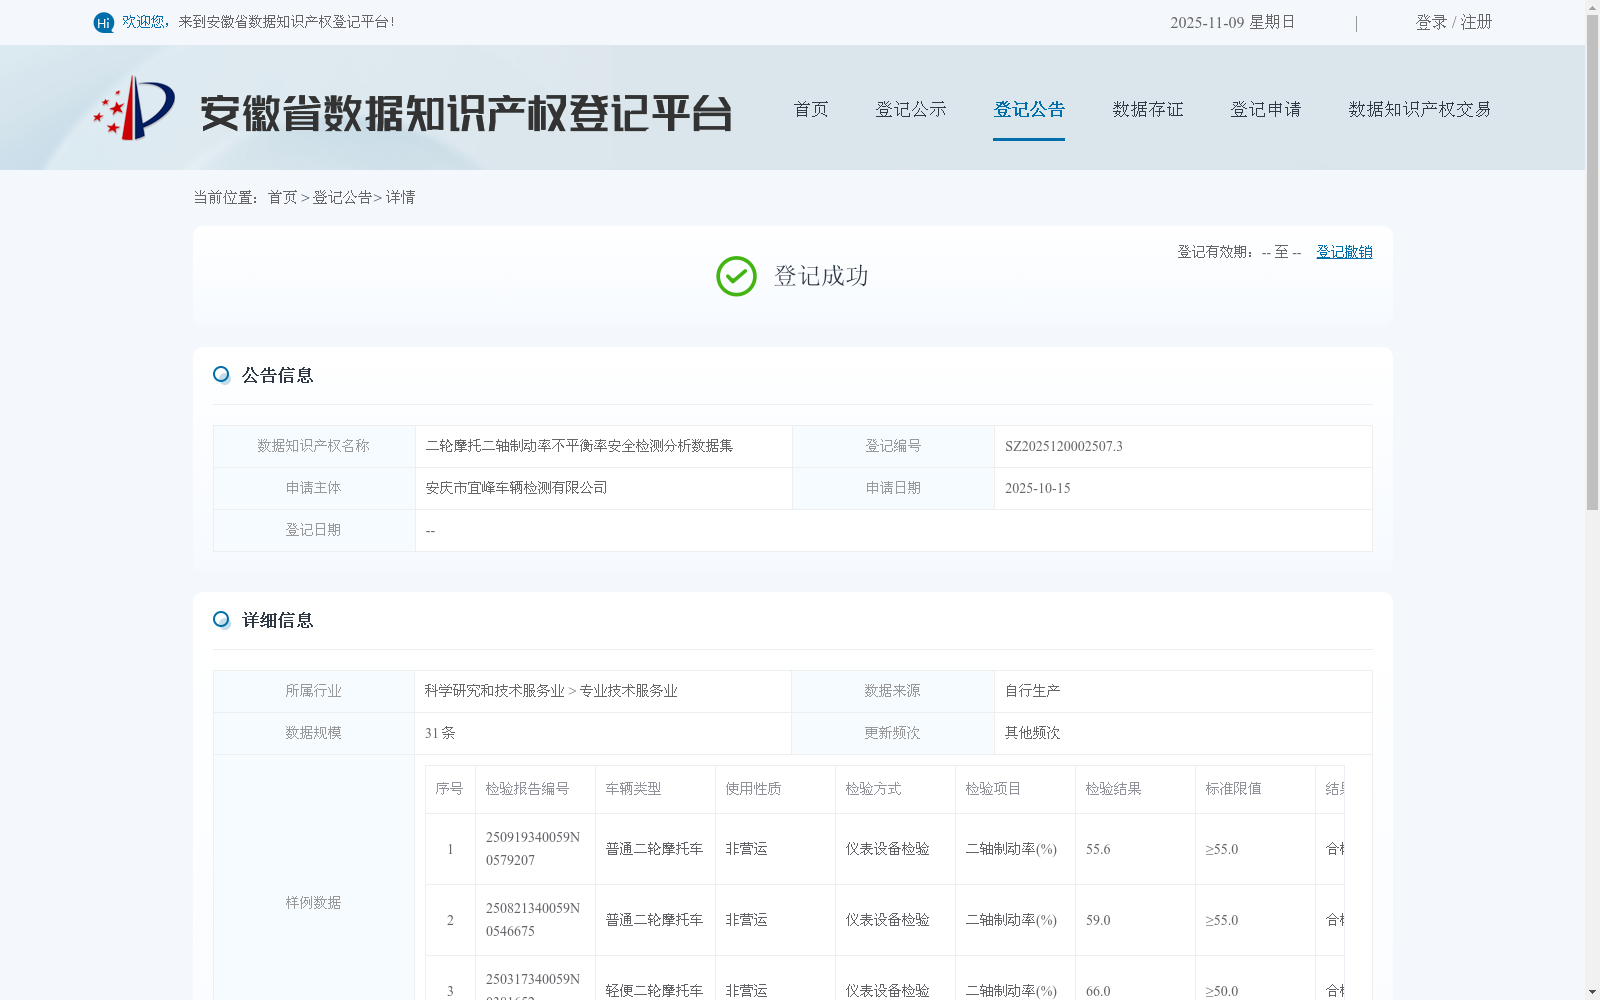Click registration number SZ2025120002507.3
The image size is (1600, 1000).
(1064, 446)
